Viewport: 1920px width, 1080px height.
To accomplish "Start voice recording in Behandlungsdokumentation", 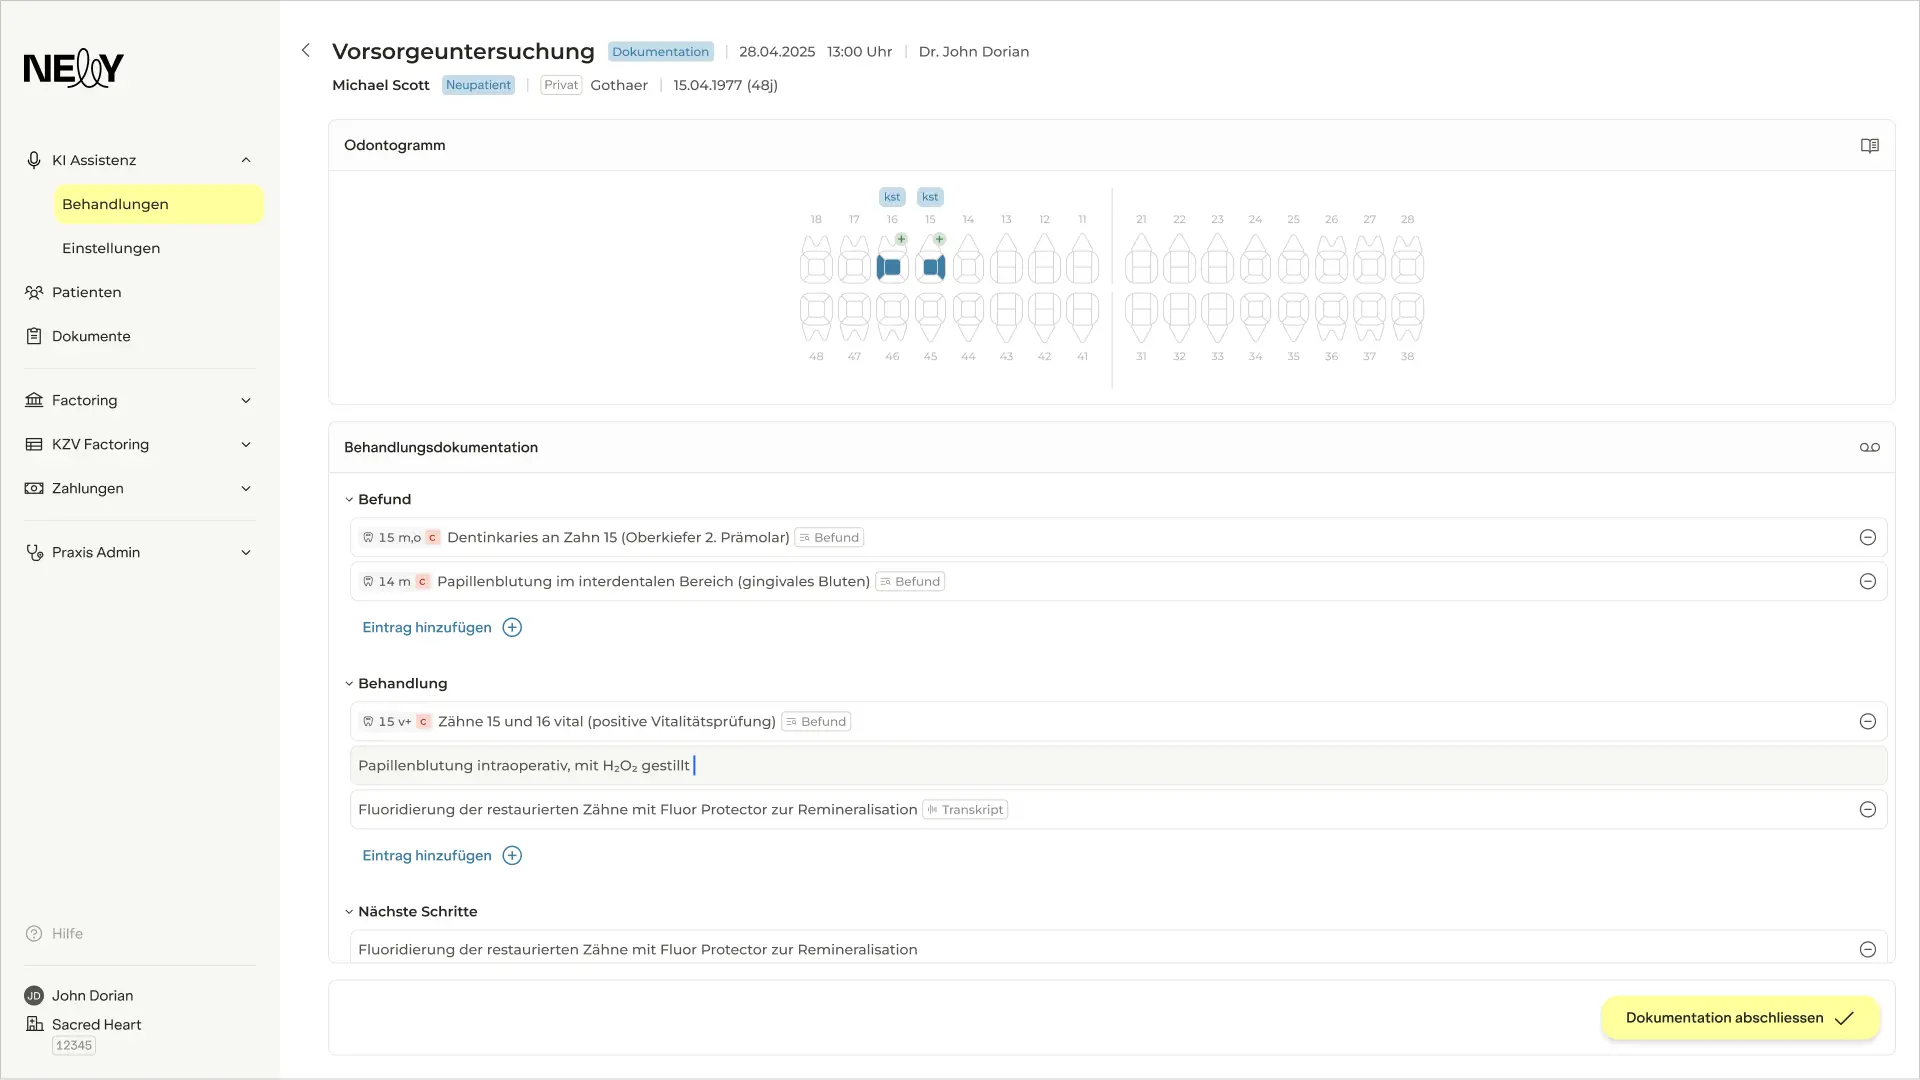I will click(1869, 447).
